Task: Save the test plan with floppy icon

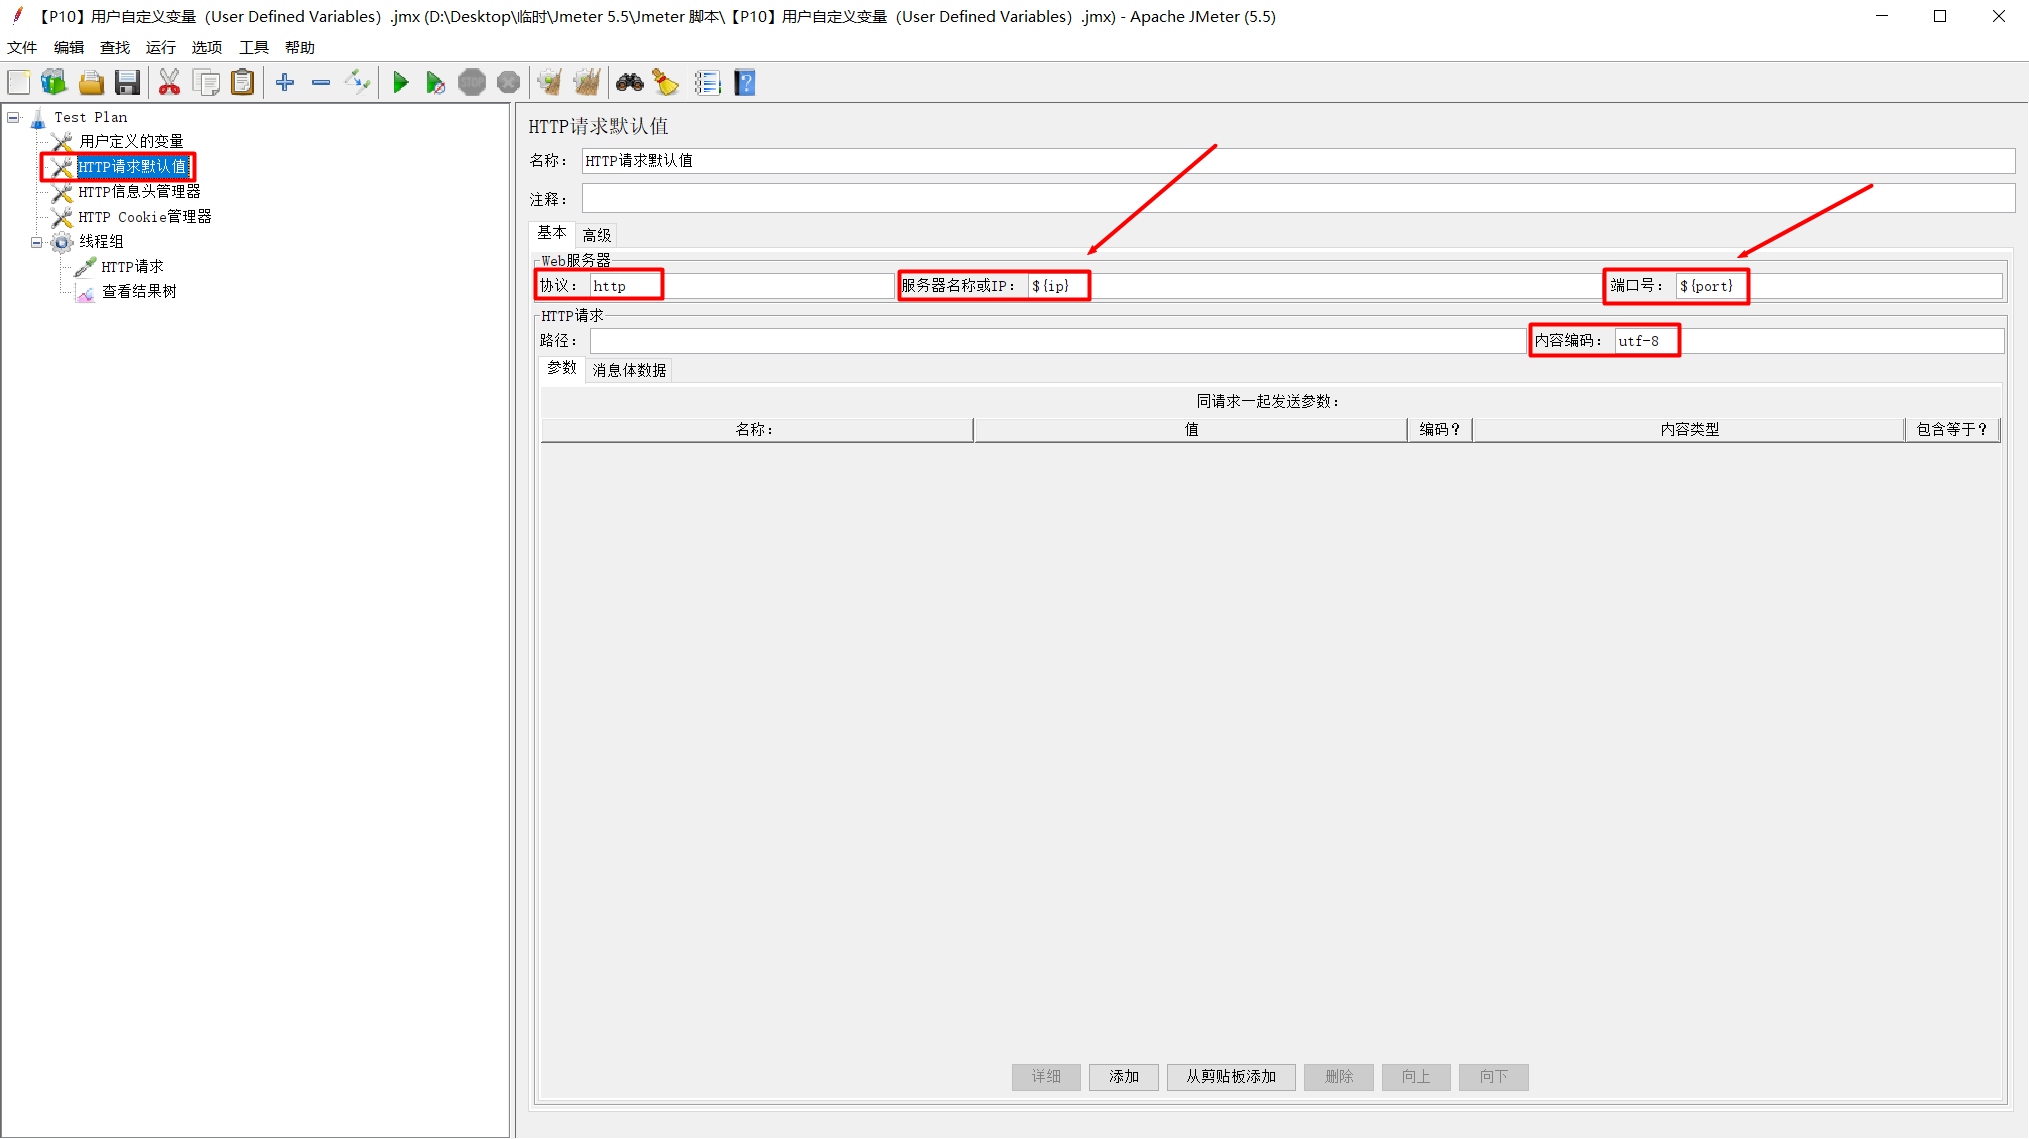Action: [127, 83]
